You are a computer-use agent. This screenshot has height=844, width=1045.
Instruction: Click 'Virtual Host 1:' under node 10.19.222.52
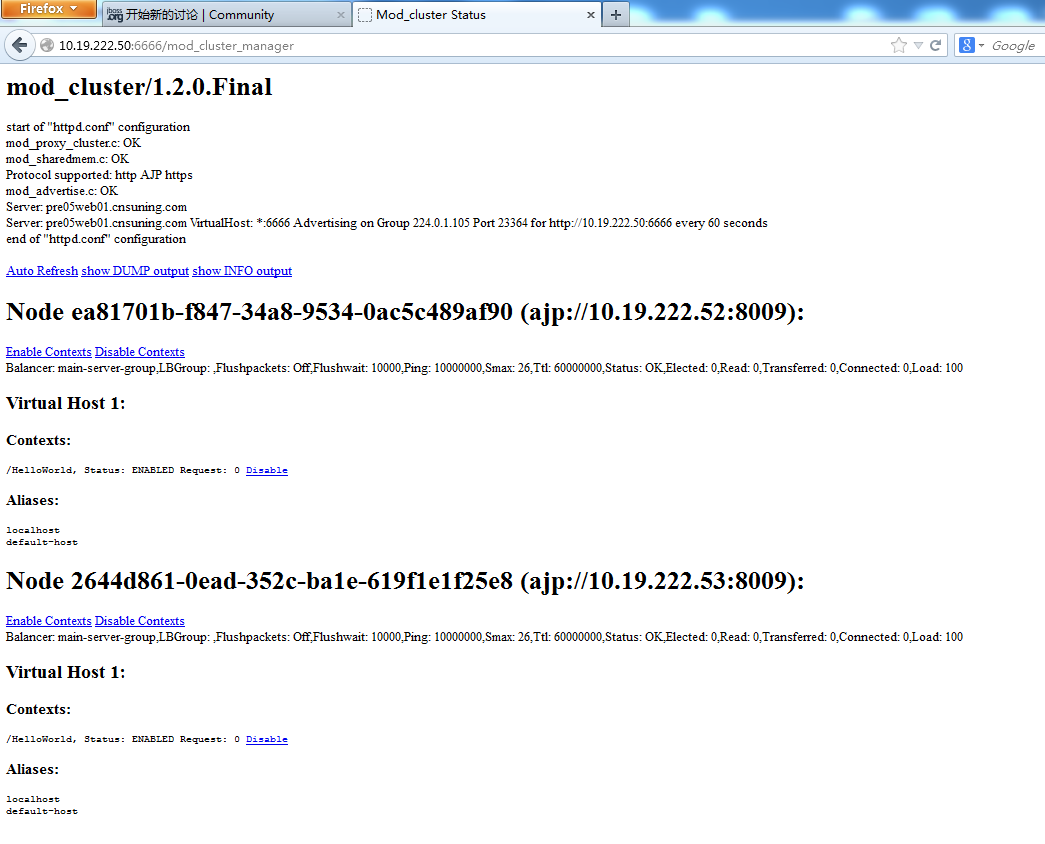[x=66, y=403]
